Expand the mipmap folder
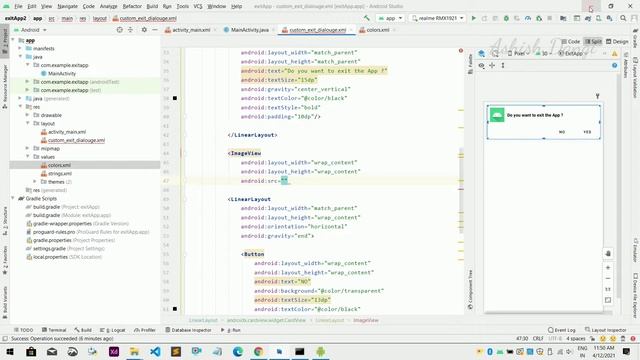 28,149
